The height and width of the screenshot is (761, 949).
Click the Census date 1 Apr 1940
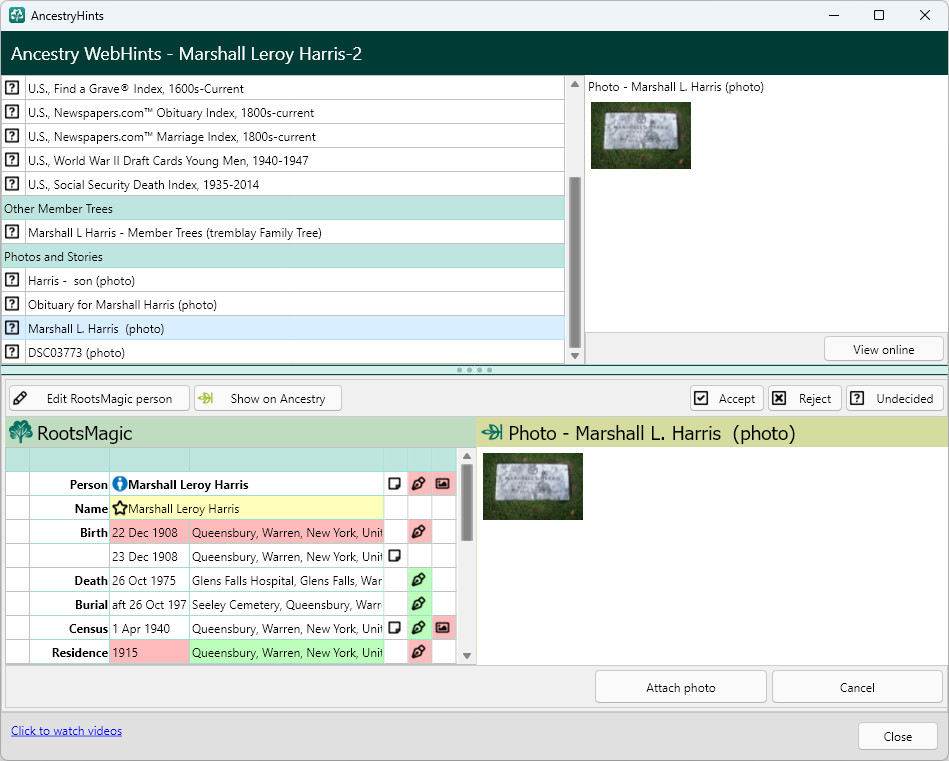click(x=149, y=628)
